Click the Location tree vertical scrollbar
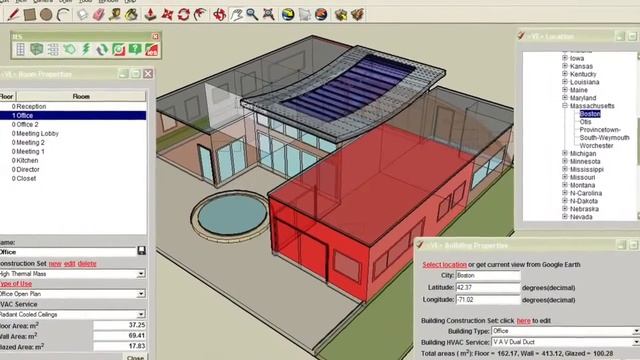Screen dimensions: 640x360 638,137
